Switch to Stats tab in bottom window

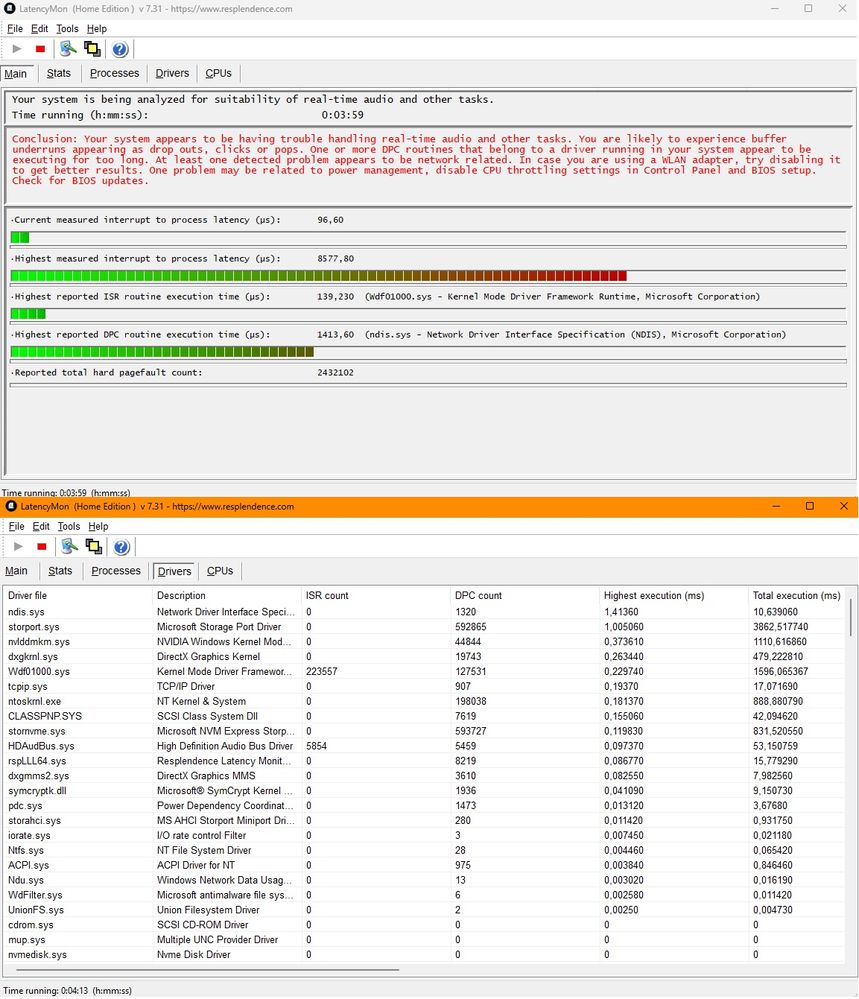(60, 571)
